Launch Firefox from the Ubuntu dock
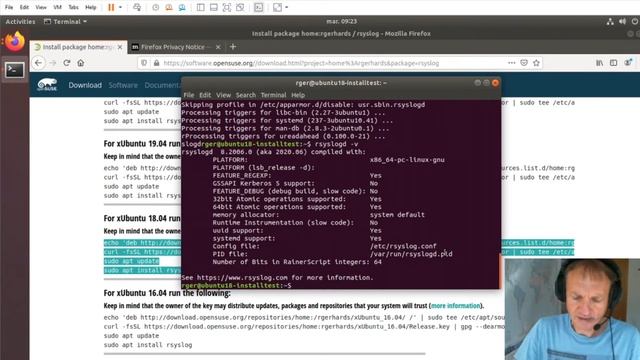The image size is (640, 360). (x=15, y=42)
